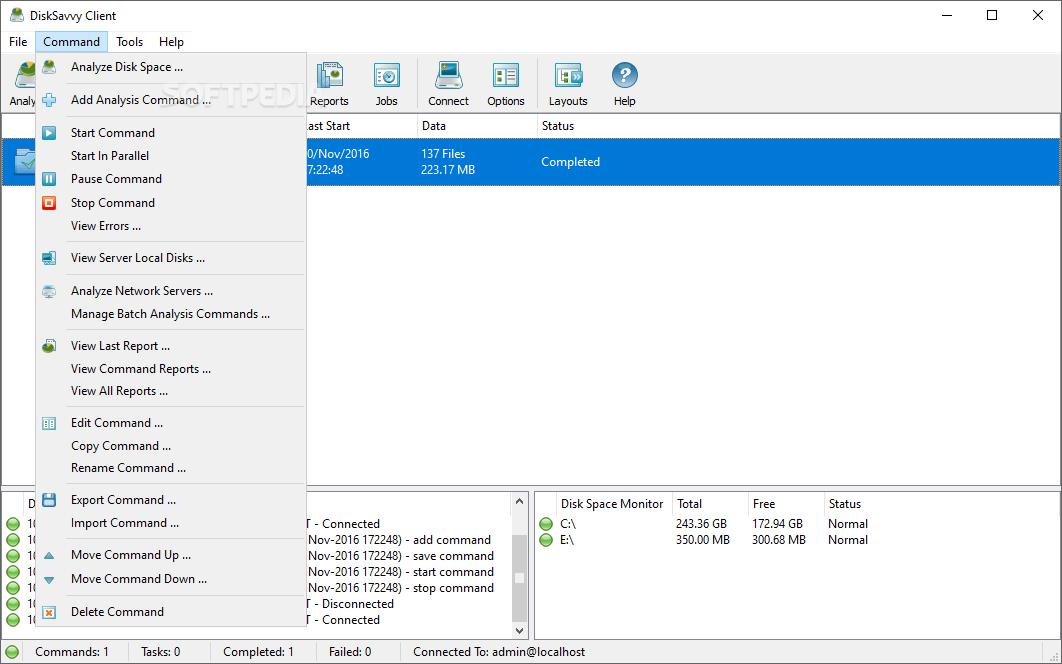This screenshot has height=664, width=1062.
Task: Click the E:\ disk row label
Action: pos(567,540)
